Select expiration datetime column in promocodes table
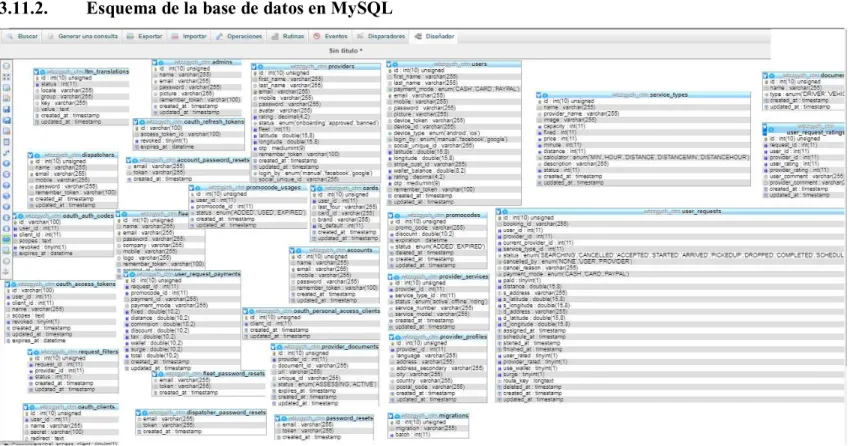853x446 pixels. 437,240
